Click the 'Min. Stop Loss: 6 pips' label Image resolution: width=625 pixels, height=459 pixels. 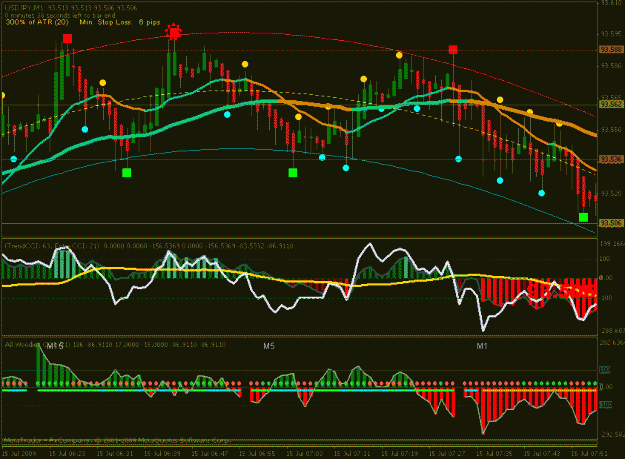[x=120, y=22]
